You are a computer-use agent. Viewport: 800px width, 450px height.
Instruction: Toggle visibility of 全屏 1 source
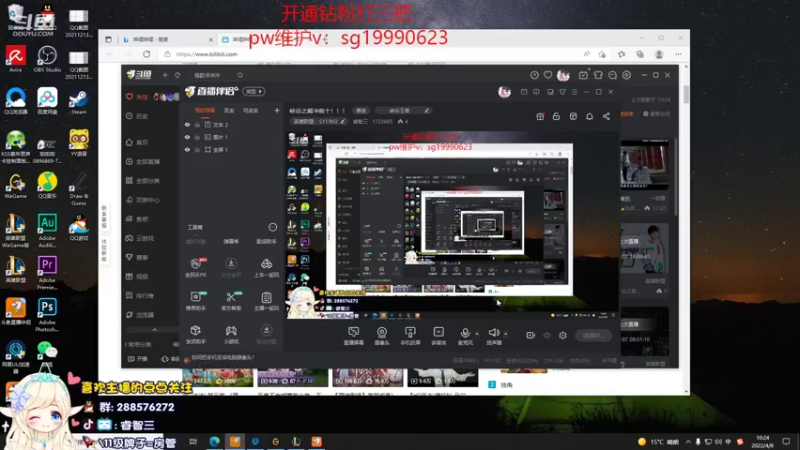pyautogui.click(x=187, y=149)
